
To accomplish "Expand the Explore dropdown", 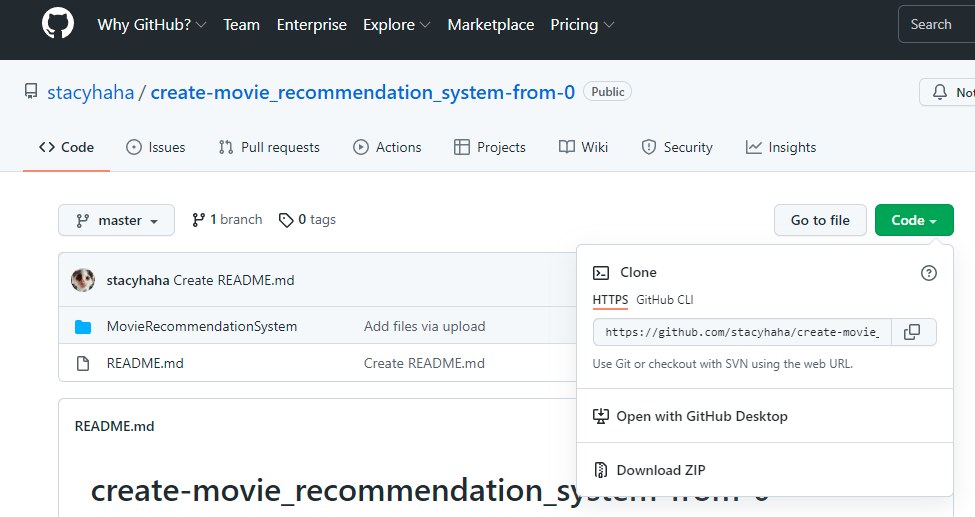I will [x=397, y=25].
